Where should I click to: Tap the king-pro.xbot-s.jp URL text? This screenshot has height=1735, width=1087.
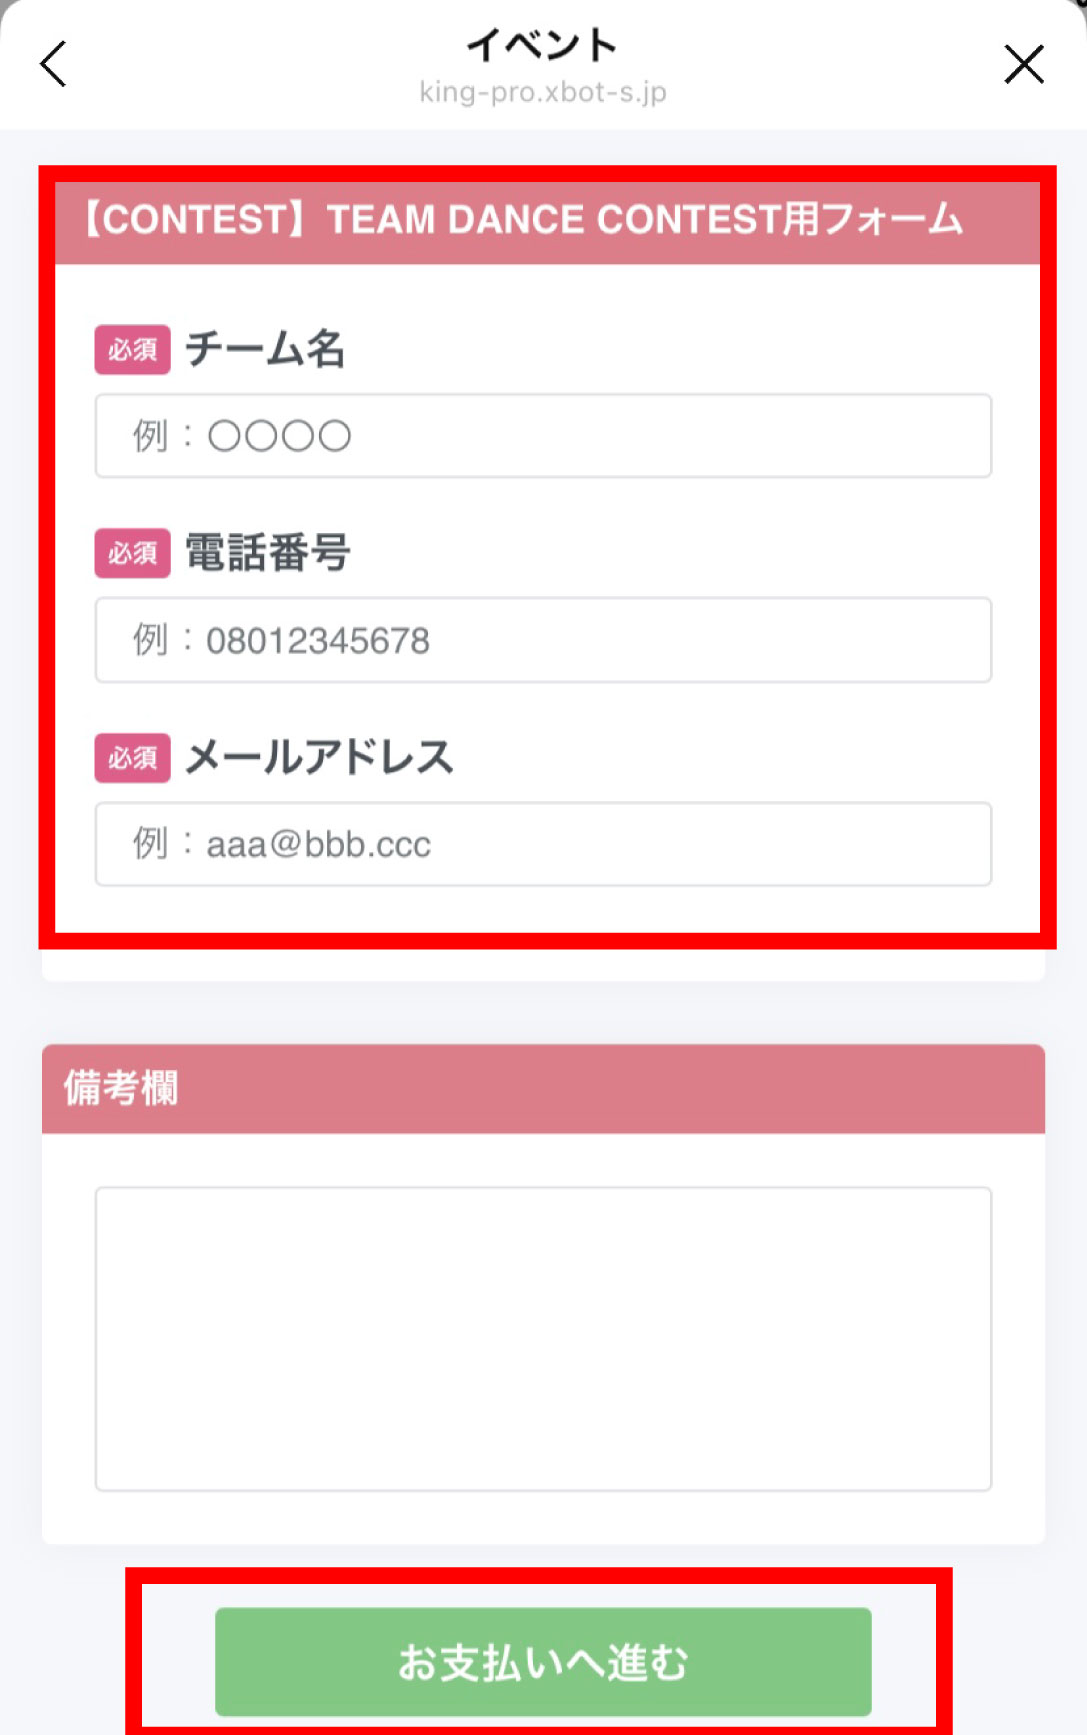pyautogui.click(x=543, y=93)
